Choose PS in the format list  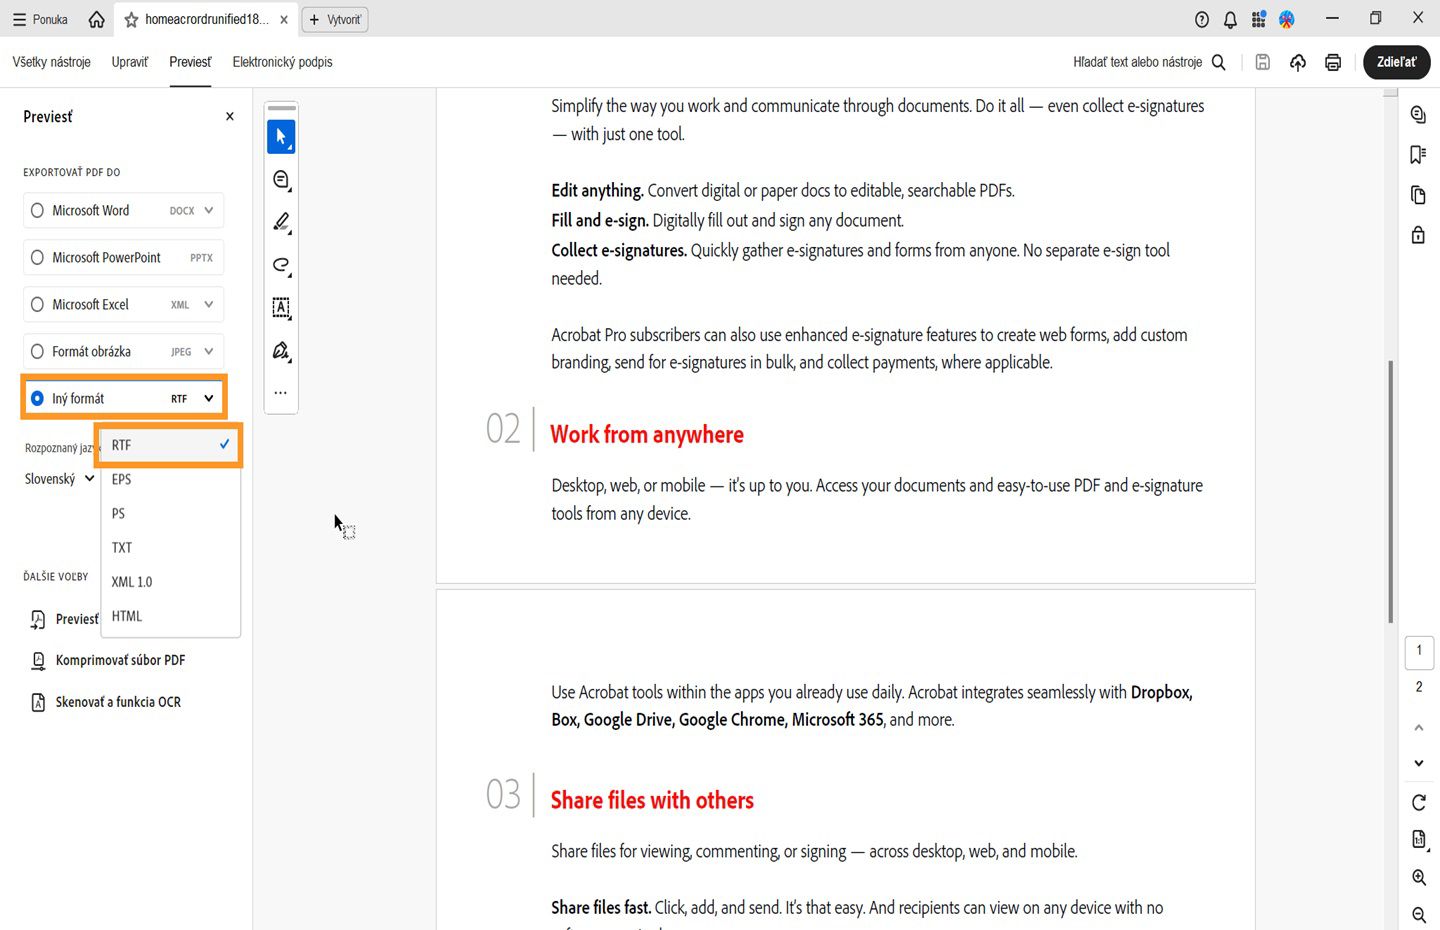tap(170, 513)
